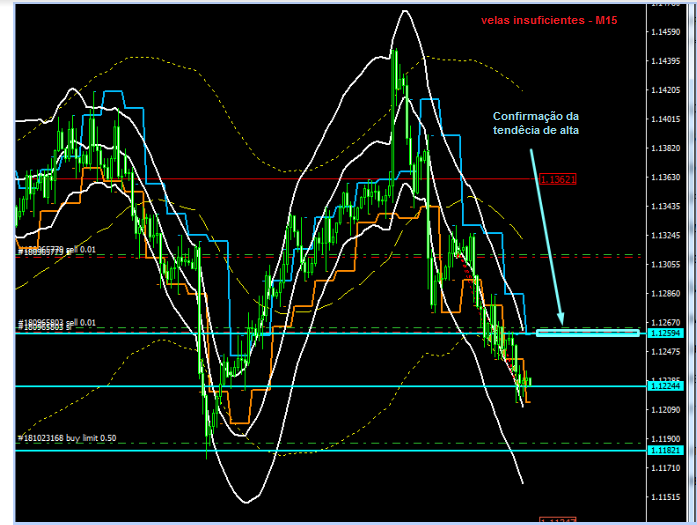Viewport: 697px width, 525px height.
Task: Select the 'Confirmação da tendência de alta' text
Action: click(536, 122)
